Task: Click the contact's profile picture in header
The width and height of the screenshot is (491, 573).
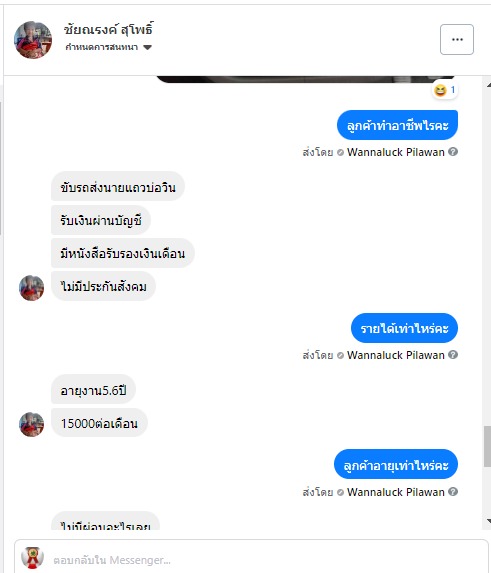Action: tap(33, 40)
